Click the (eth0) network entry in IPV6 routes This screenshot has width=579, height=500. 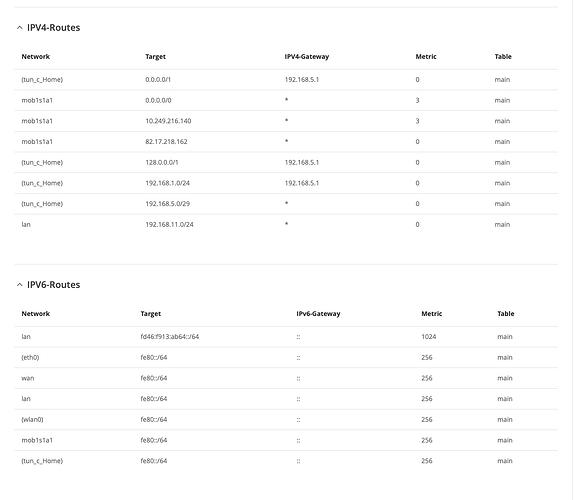pos(30,357)
